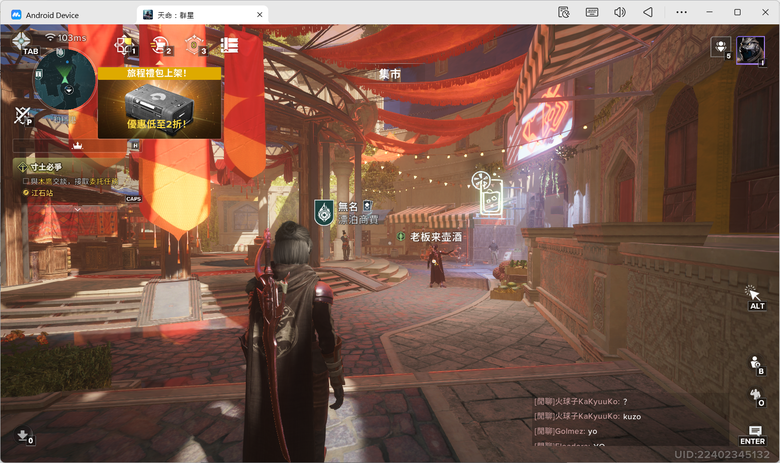This screenshot has width=780, height=463.
Task: Toggle the crossed swords icon labeled P
Action: coord(23,116)
